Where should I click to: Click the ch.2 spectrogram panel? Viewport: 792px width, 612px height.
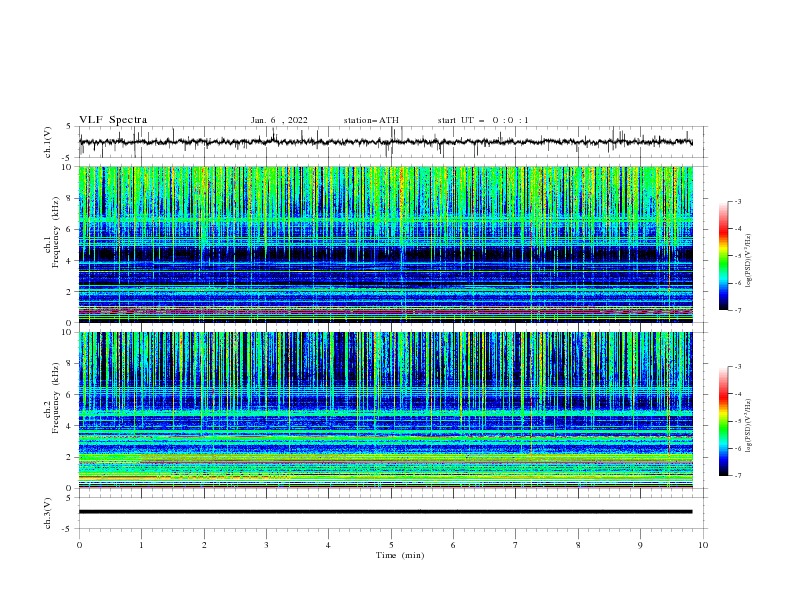(386, 410)
